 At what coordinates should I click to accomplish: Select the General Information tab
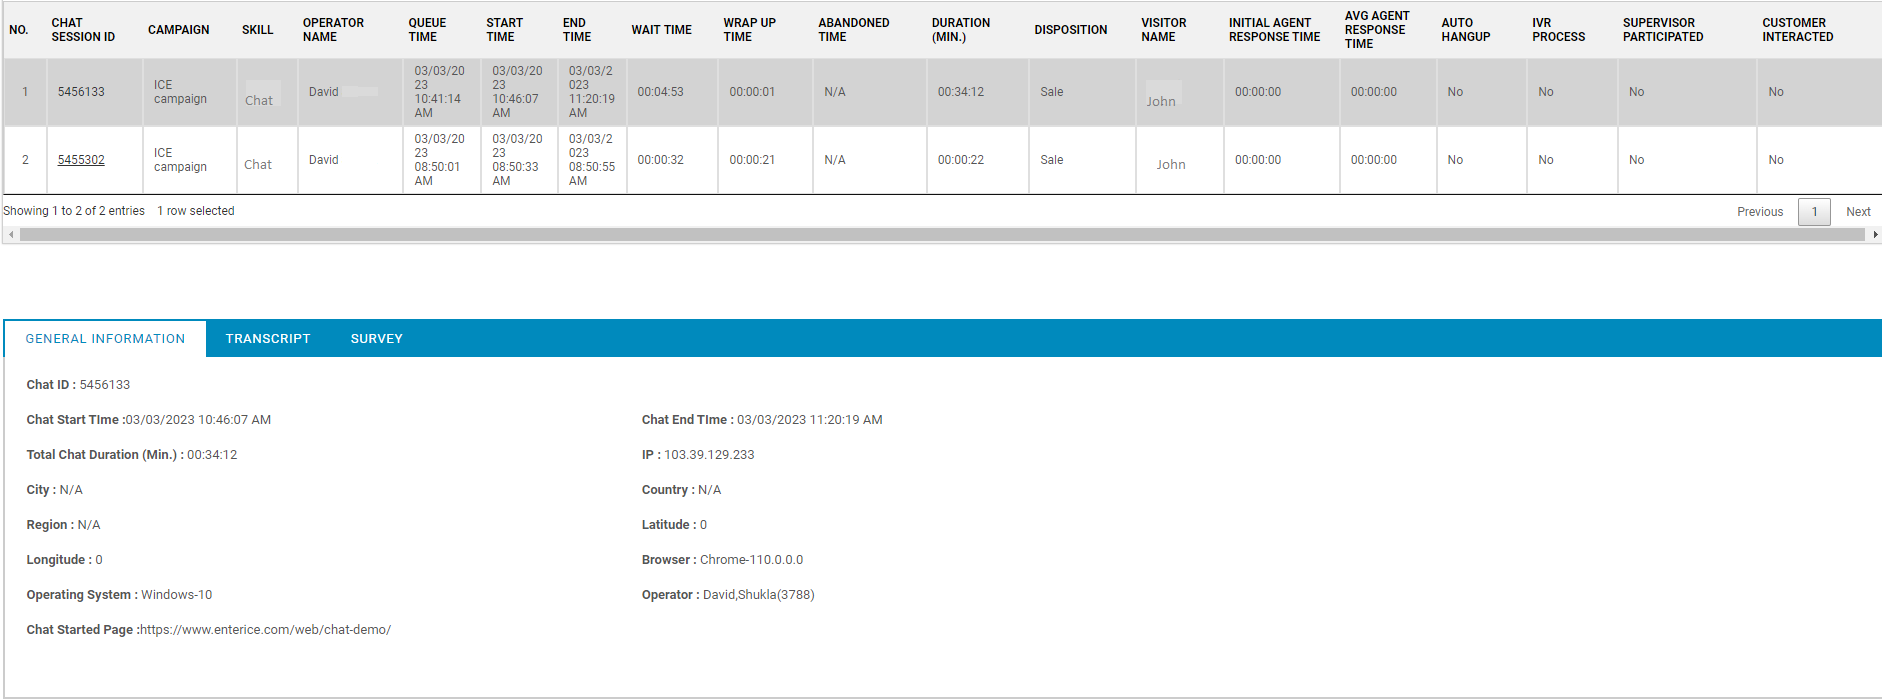click(105, 339)
